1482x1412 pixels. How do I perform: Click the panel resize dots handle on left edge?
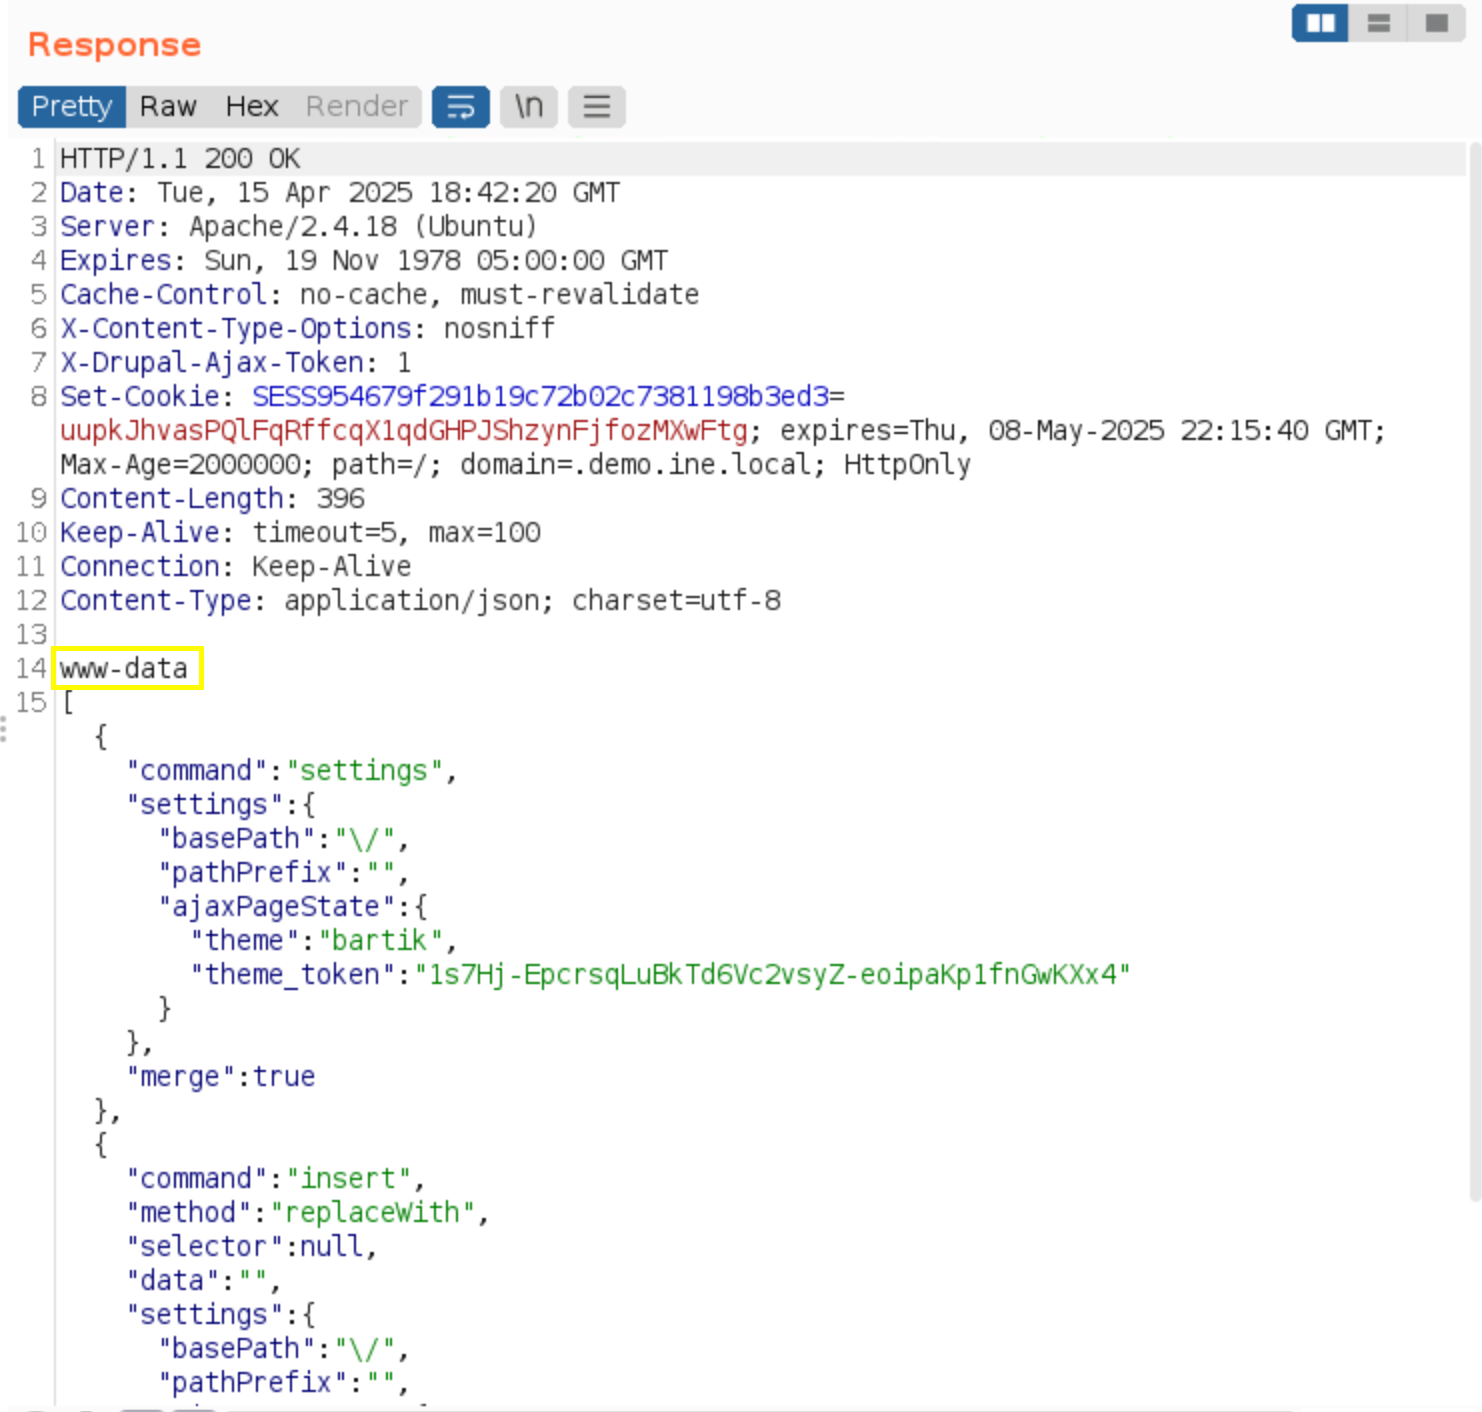[4, 728]
